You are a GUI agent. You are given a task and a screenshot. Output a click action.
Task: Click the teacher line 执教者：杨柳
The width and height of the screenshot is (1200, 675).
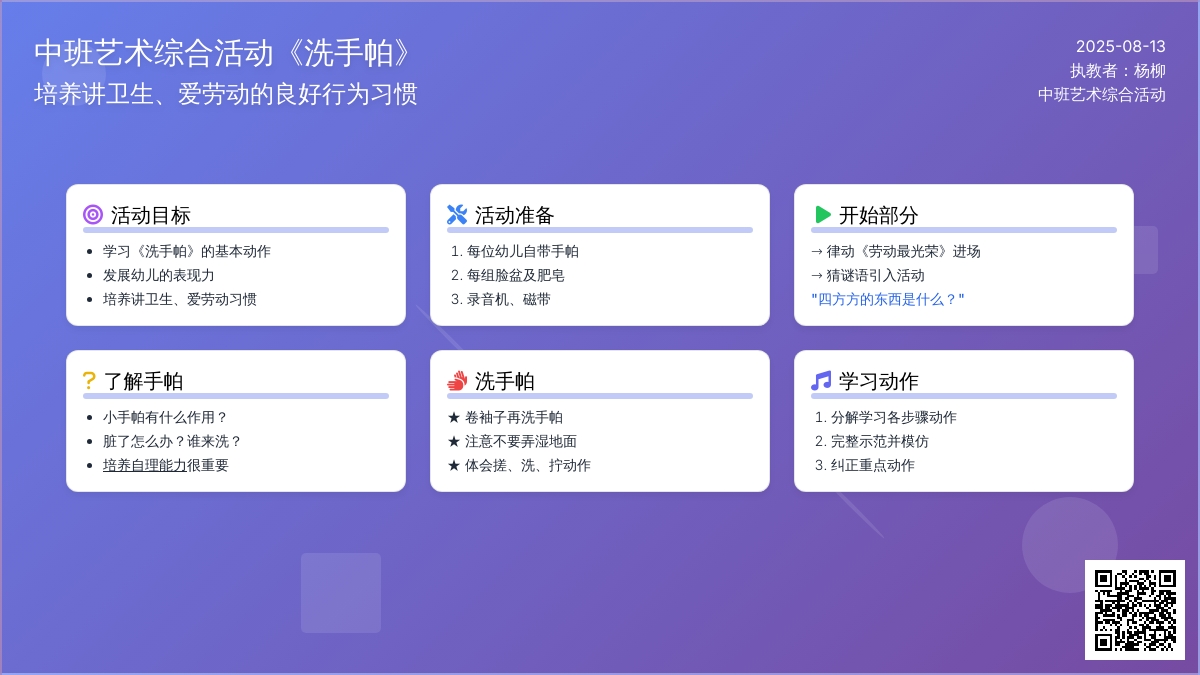point(1118,71)
